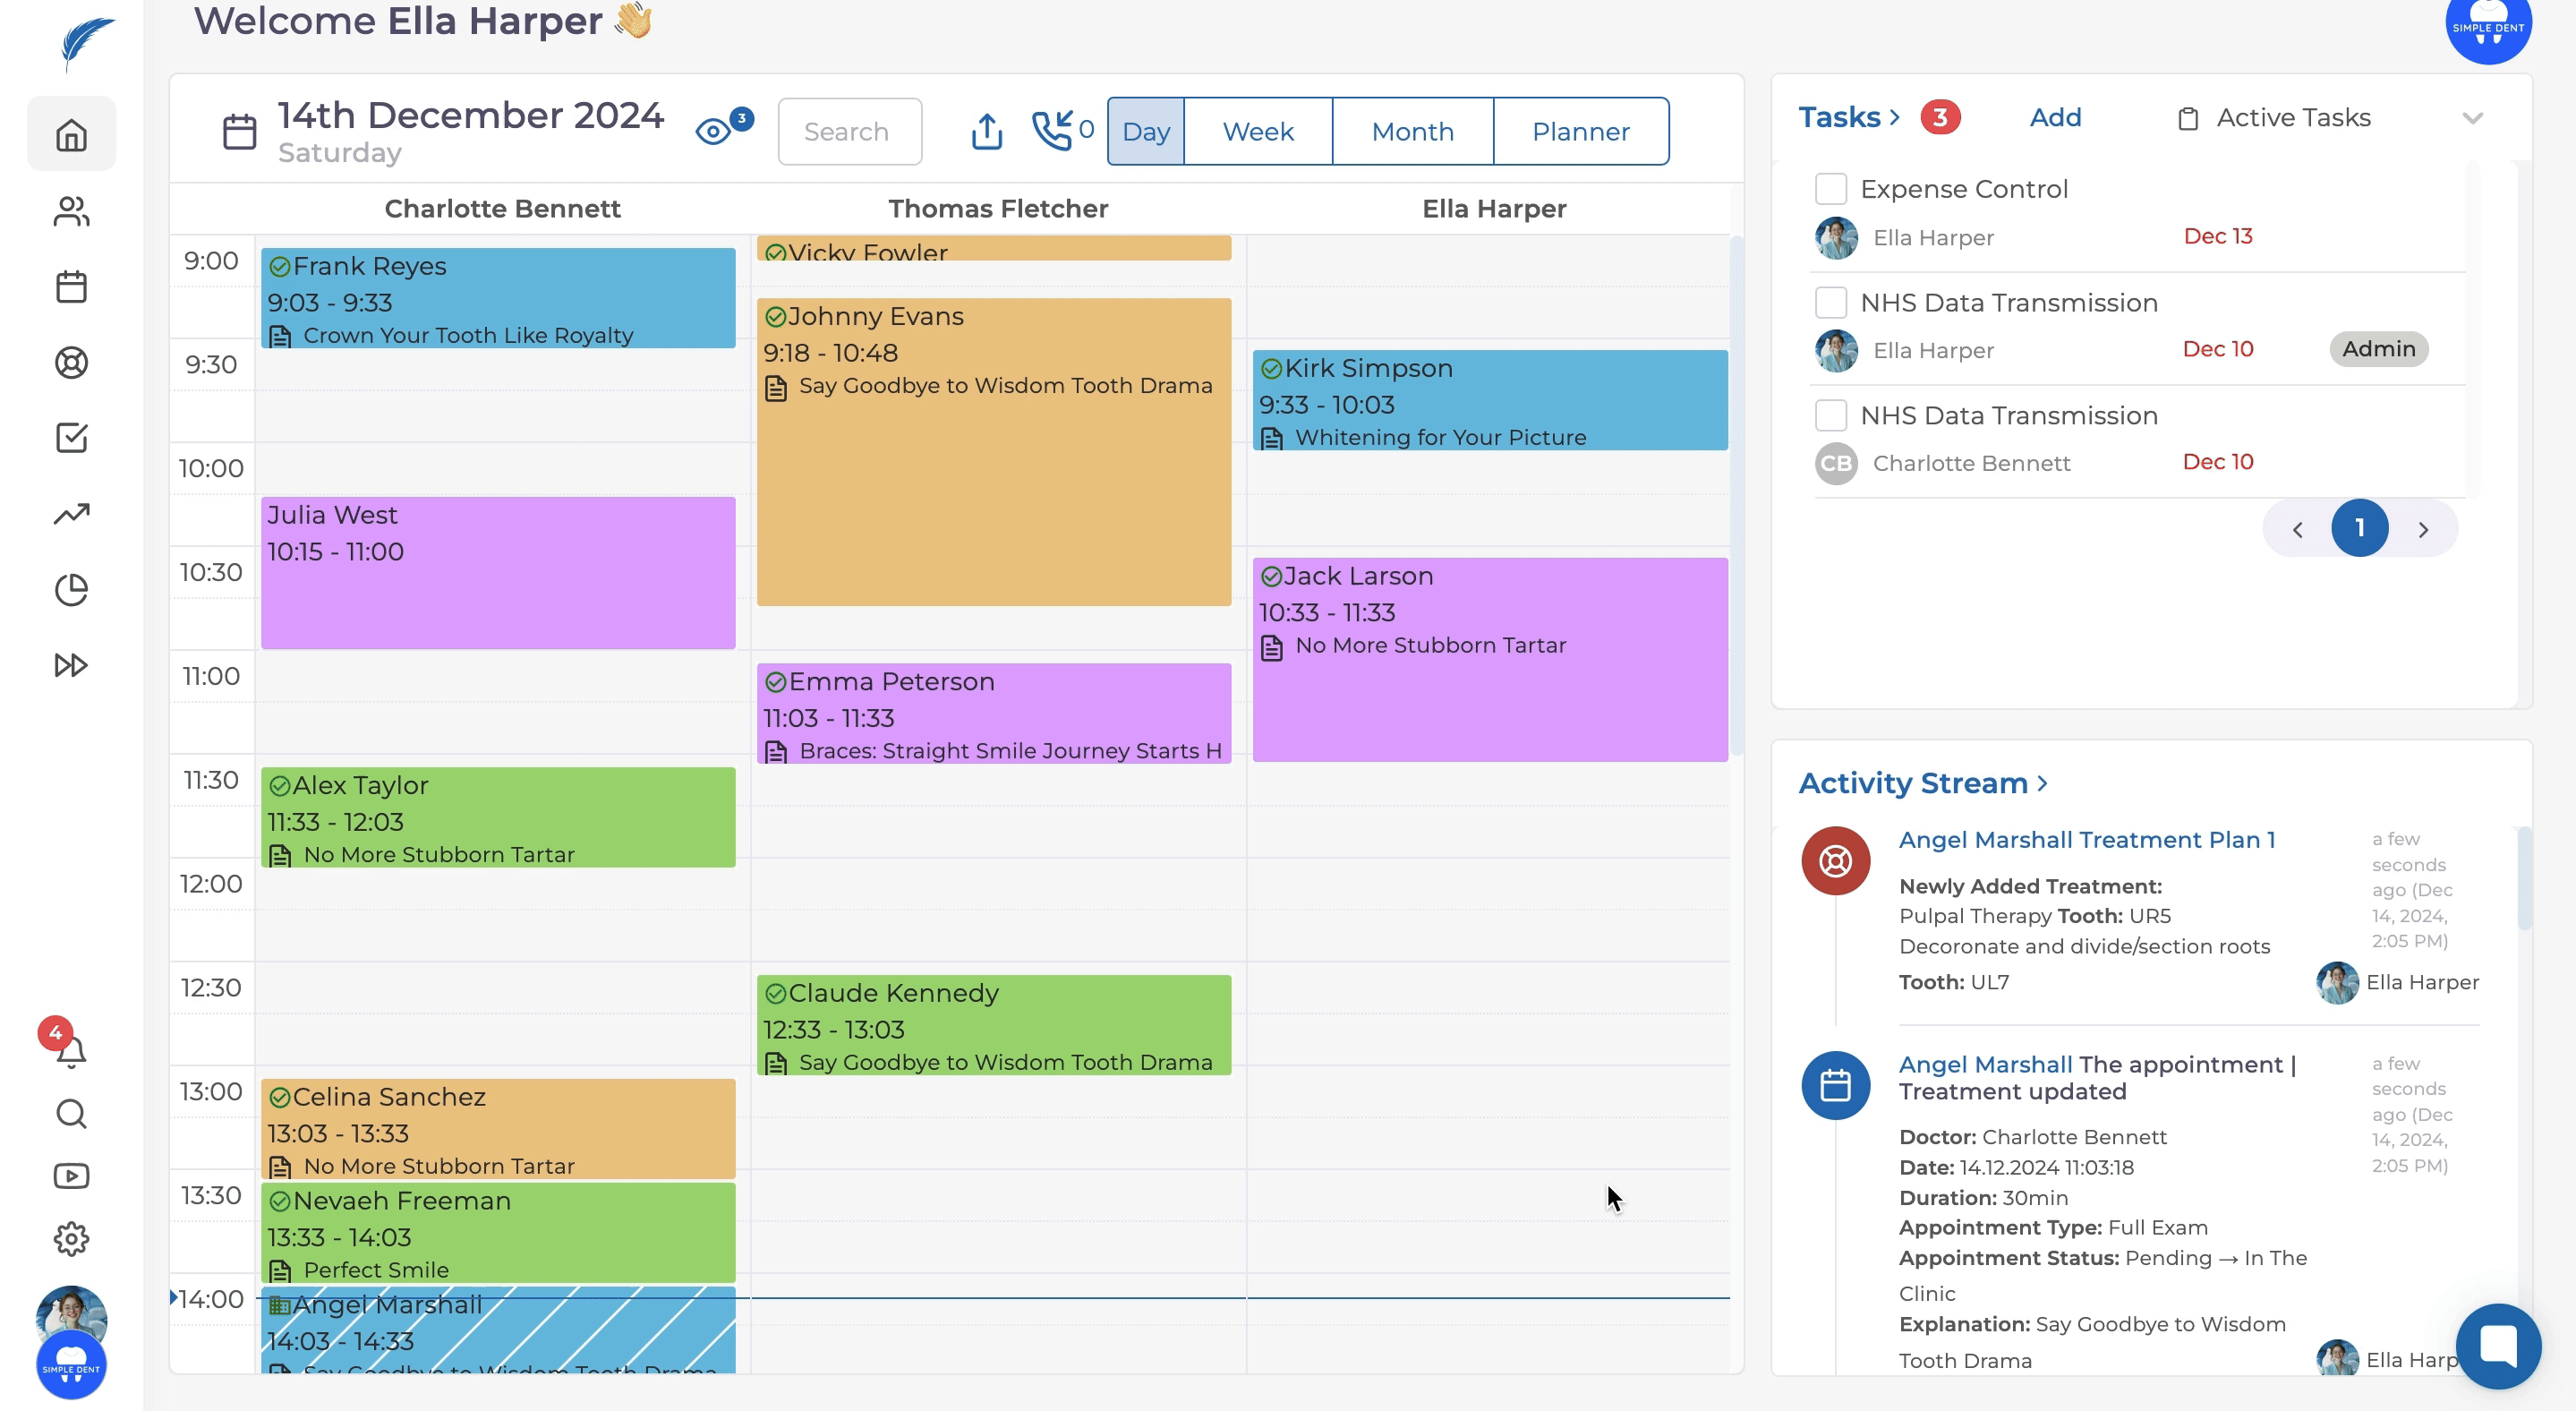The width and height of the screenshot is (2576, 1411).
Task: Check the Expense Control task checkbox
Action: click(x=1830, y=189)
